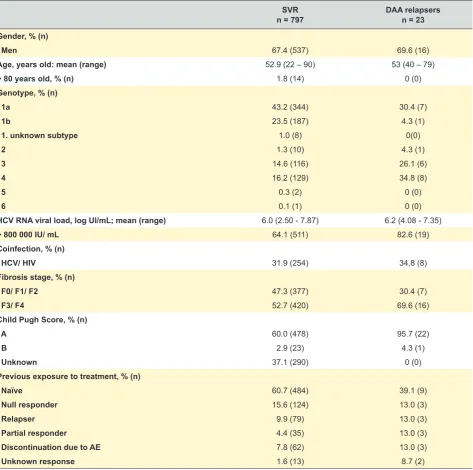Select the Unknown Child Pugh row label
Viewport: 473px width, 470px height.
click(x=19, y=362)
